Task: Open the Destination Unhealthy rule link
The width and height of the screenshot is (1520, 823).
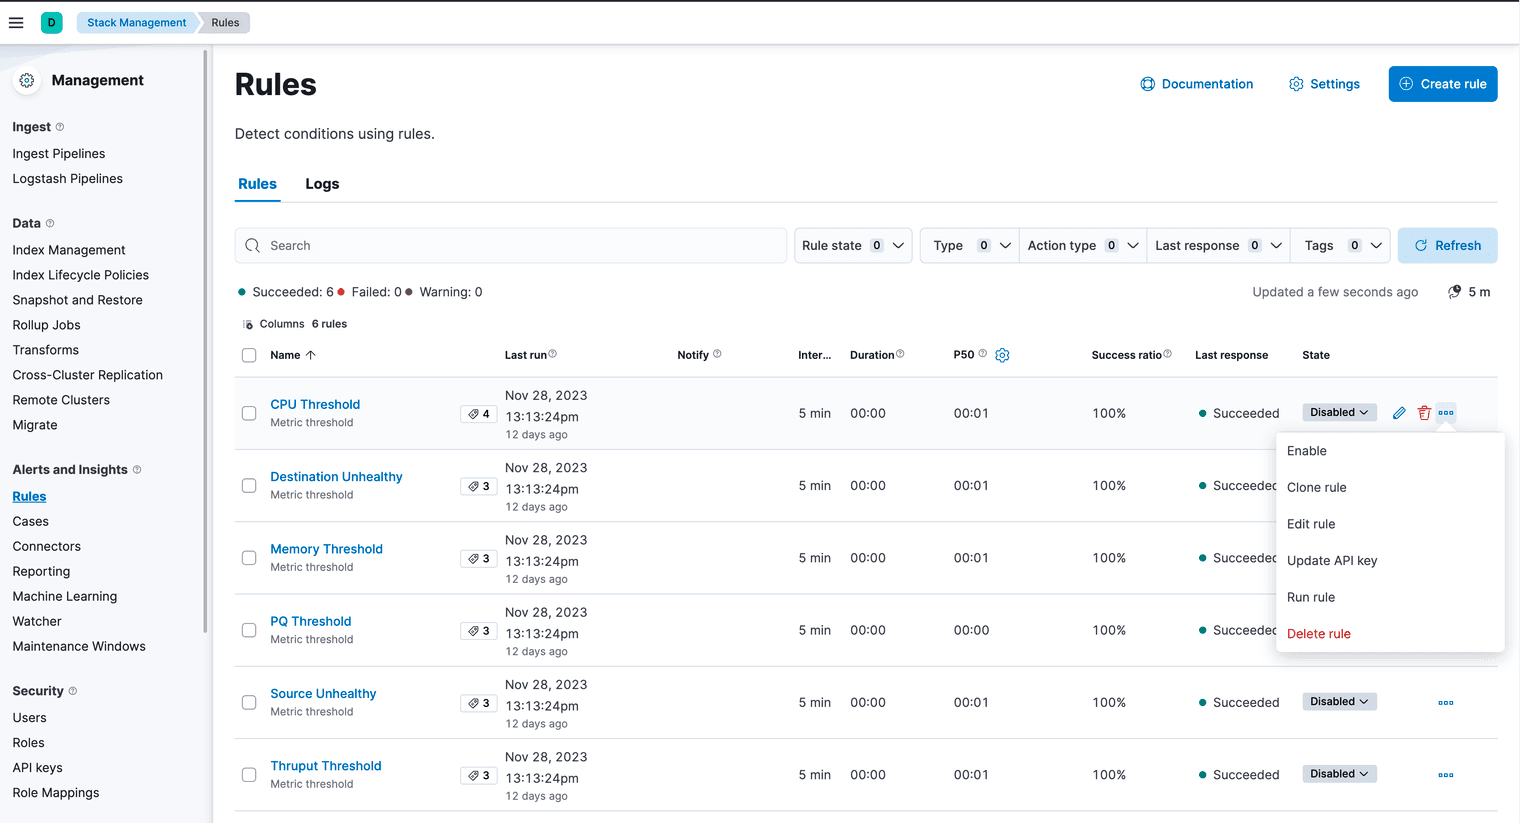Action: pos(336,477)
